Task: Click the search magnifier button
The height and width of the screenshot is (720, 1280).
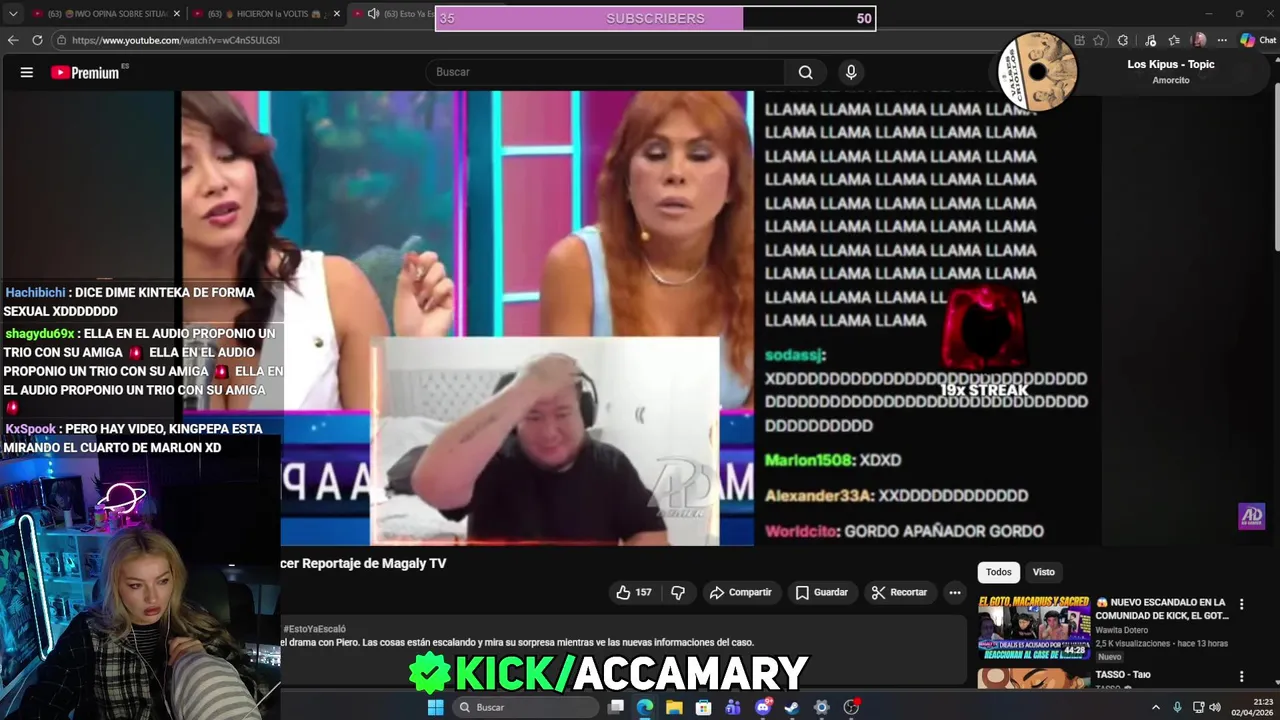Action: [x=805, y=72]
